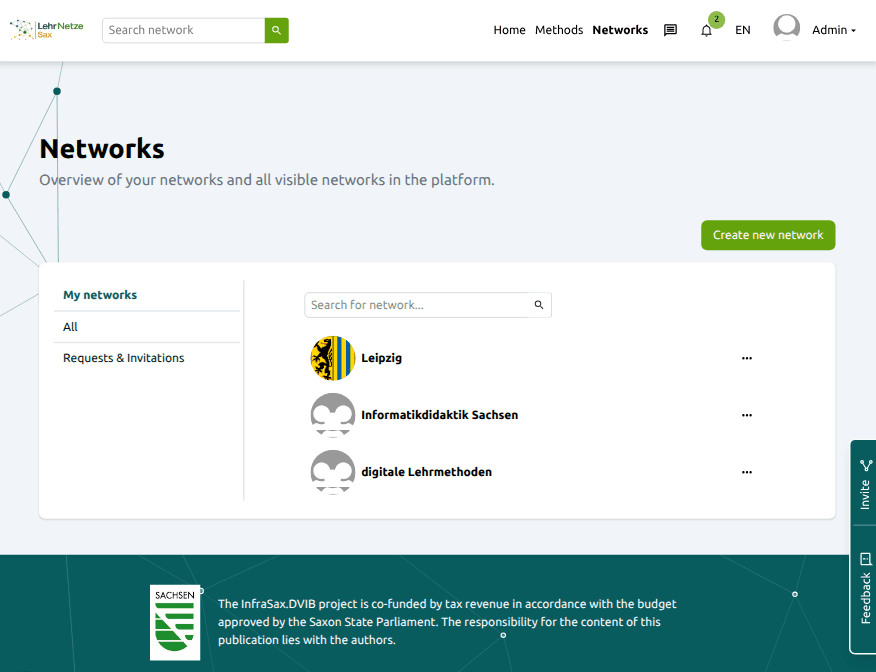The width and height of the screenshot is (876, 672).
Task: Open the three-dot menu for Leipzig
Action: pos(746,358)
